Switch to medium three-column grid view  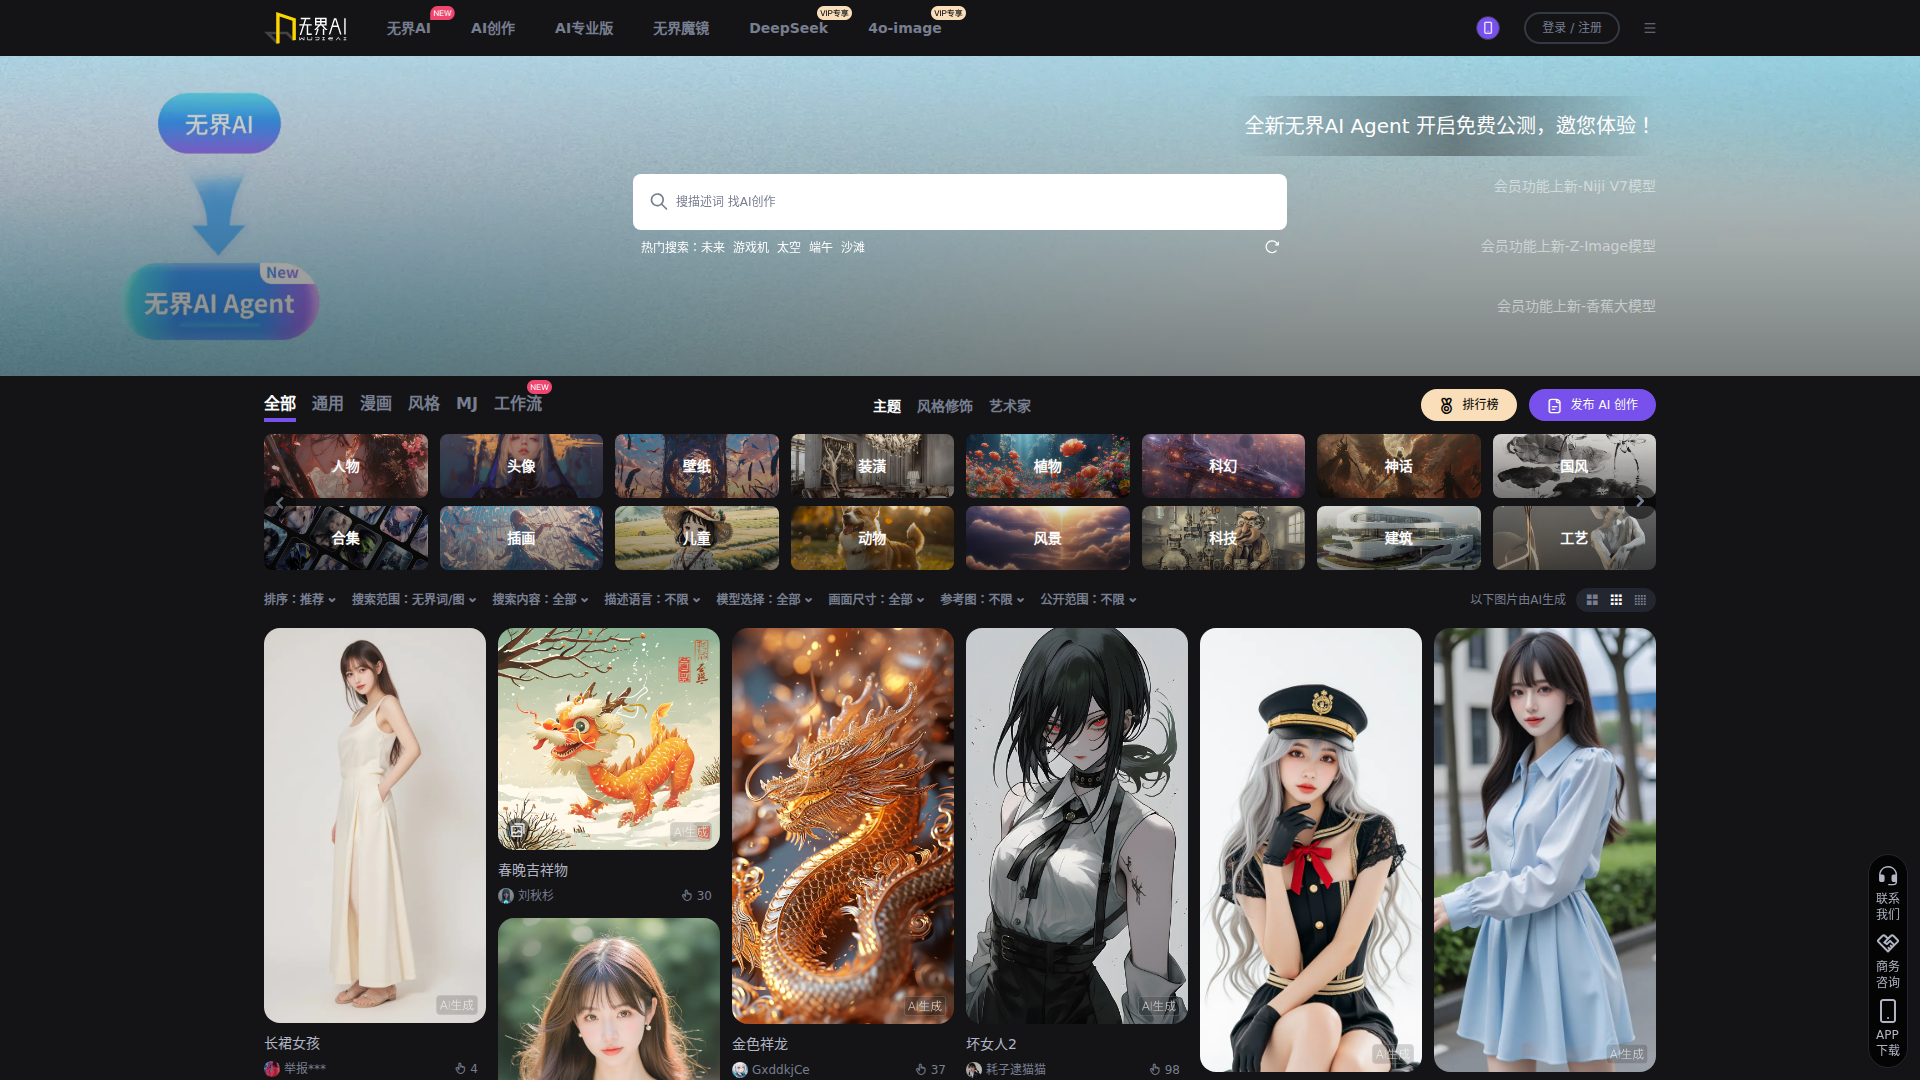pos(1616,600)
